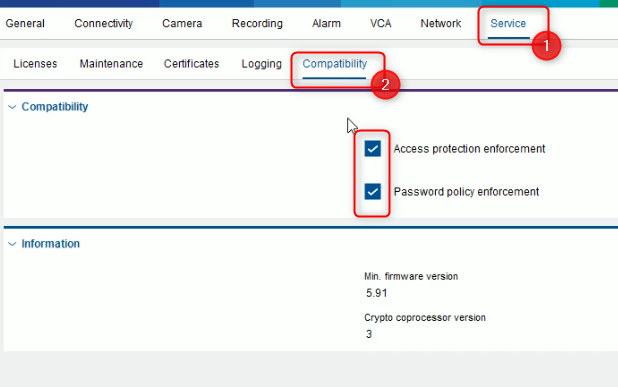This screenshot has width=618, height=387.
Task: Select the Service tab
Action: click(508, 24)
